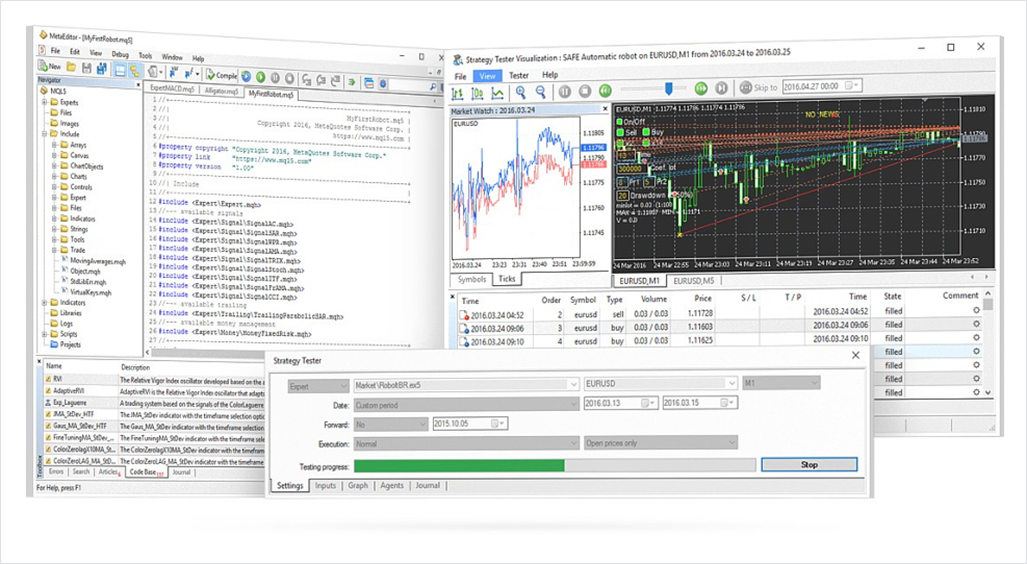
Task: Open the Forward No dropdown
Action: pos(390,424)
